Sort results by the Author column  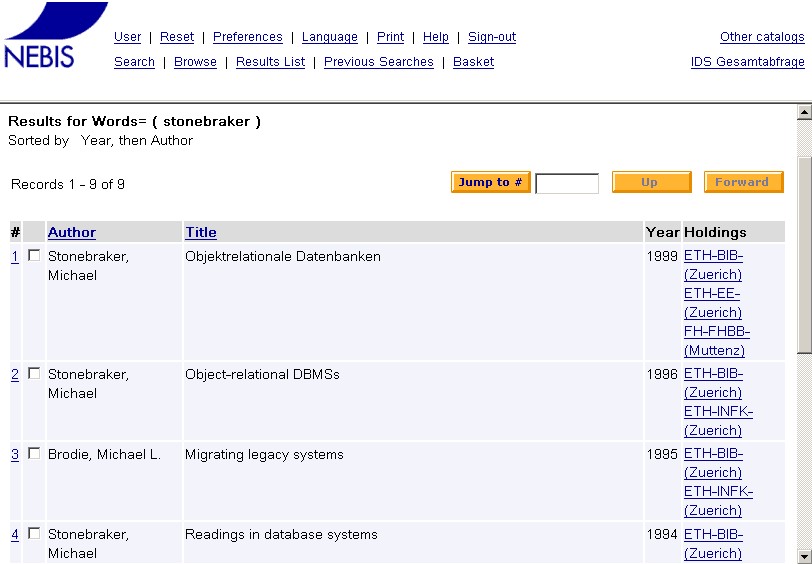[x=72, y=232]
